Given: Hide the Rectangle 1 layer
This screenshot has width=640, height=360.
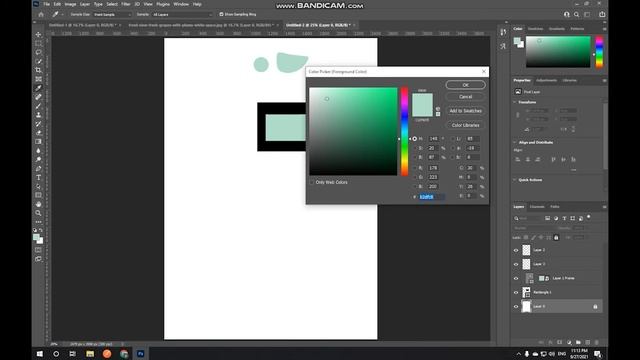Looking at the screenshot, I should coord(516,292).
